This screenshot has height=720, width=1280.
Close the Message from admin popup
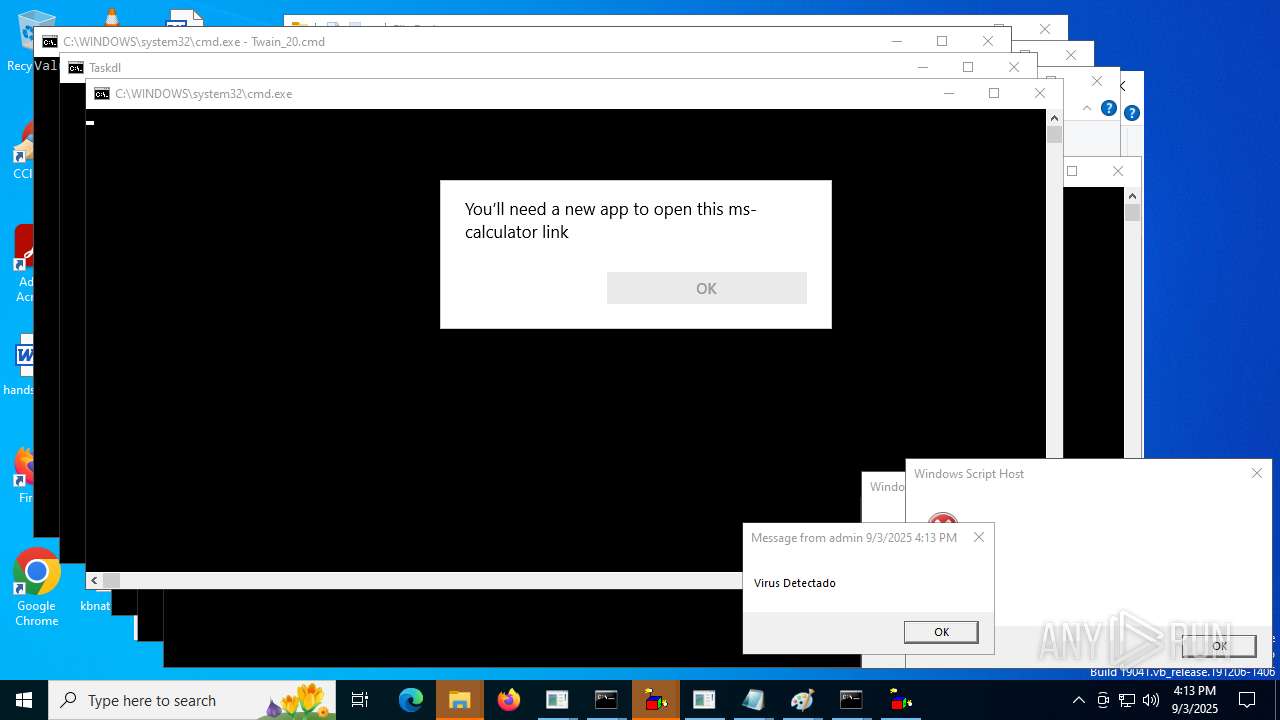(x=979, y=537)
